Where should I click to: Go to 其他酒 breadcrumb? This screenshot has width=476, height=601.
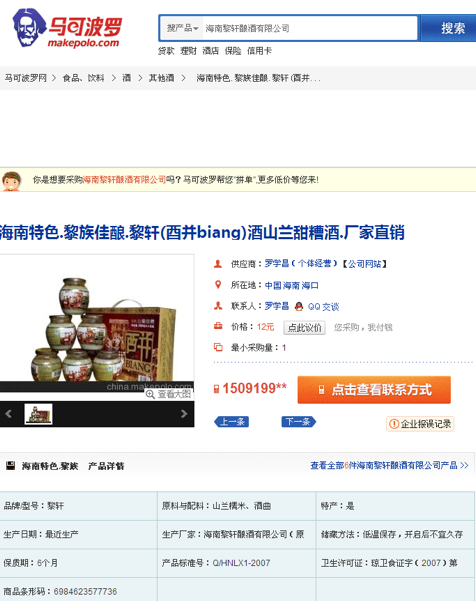click(x=161, y=78)
